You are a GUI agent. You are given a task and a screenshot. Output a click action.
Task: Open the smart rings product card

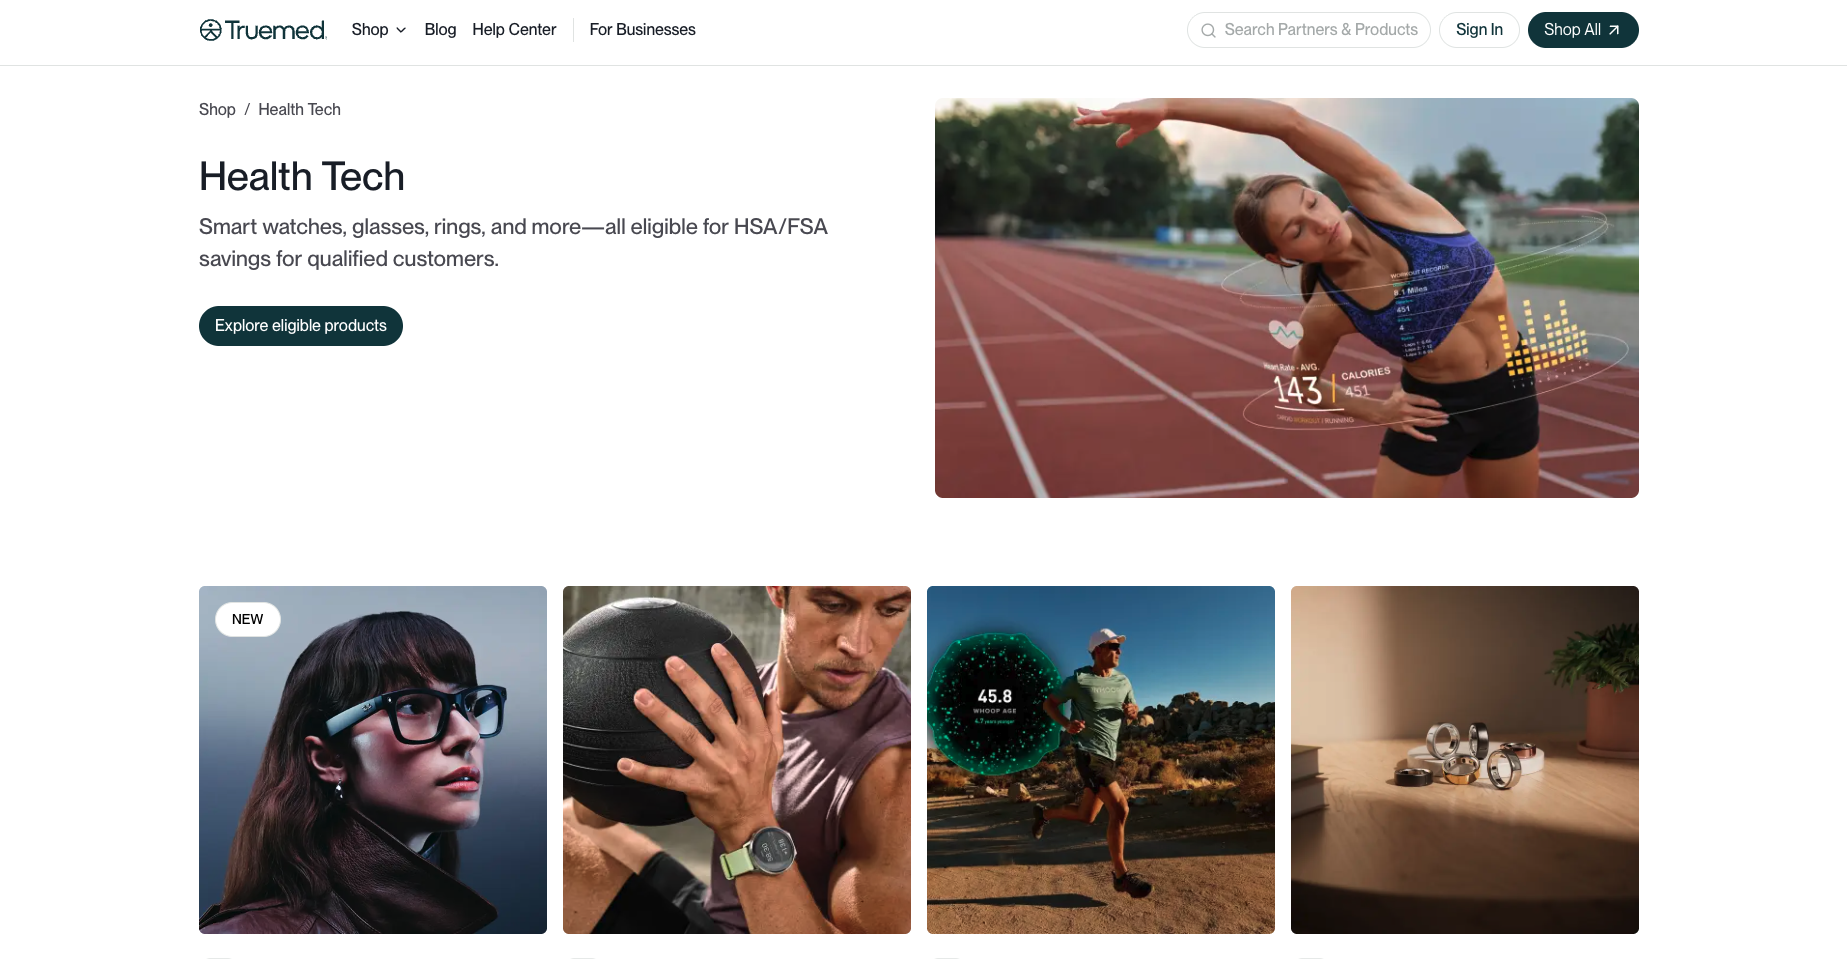click(1465, 760)
